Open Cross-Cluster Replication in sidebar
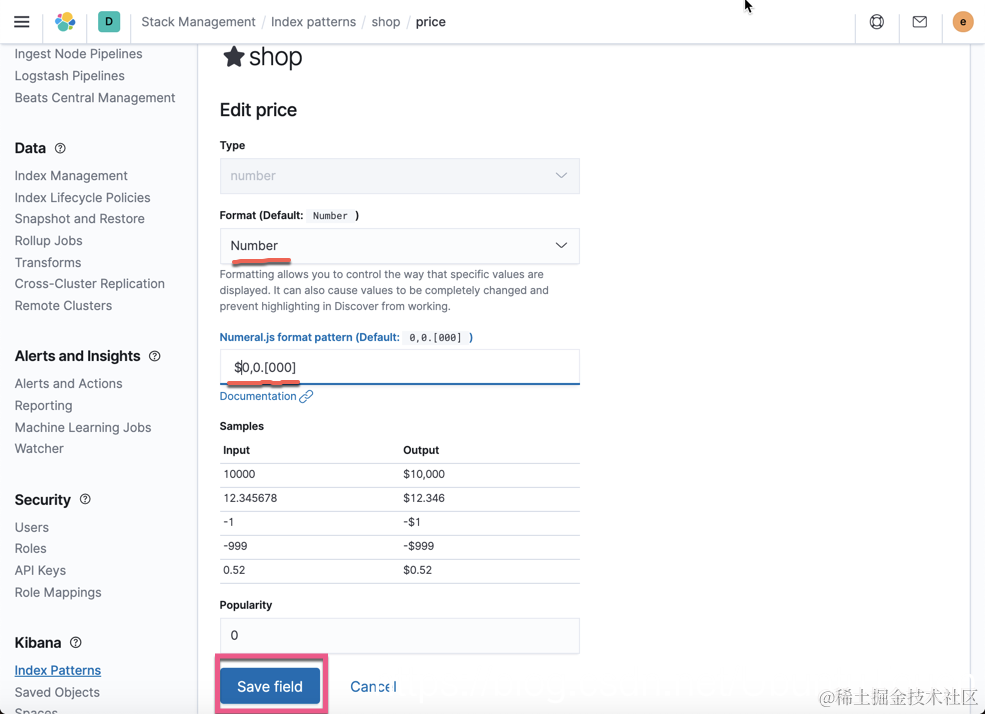 pyautogui.click(x=90, y=284)
